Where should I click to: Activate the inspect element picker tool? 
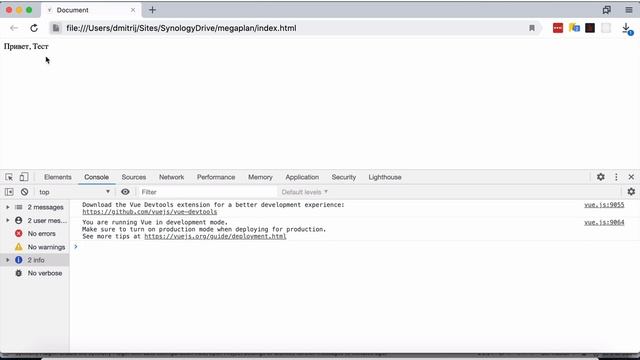point(9,177)
